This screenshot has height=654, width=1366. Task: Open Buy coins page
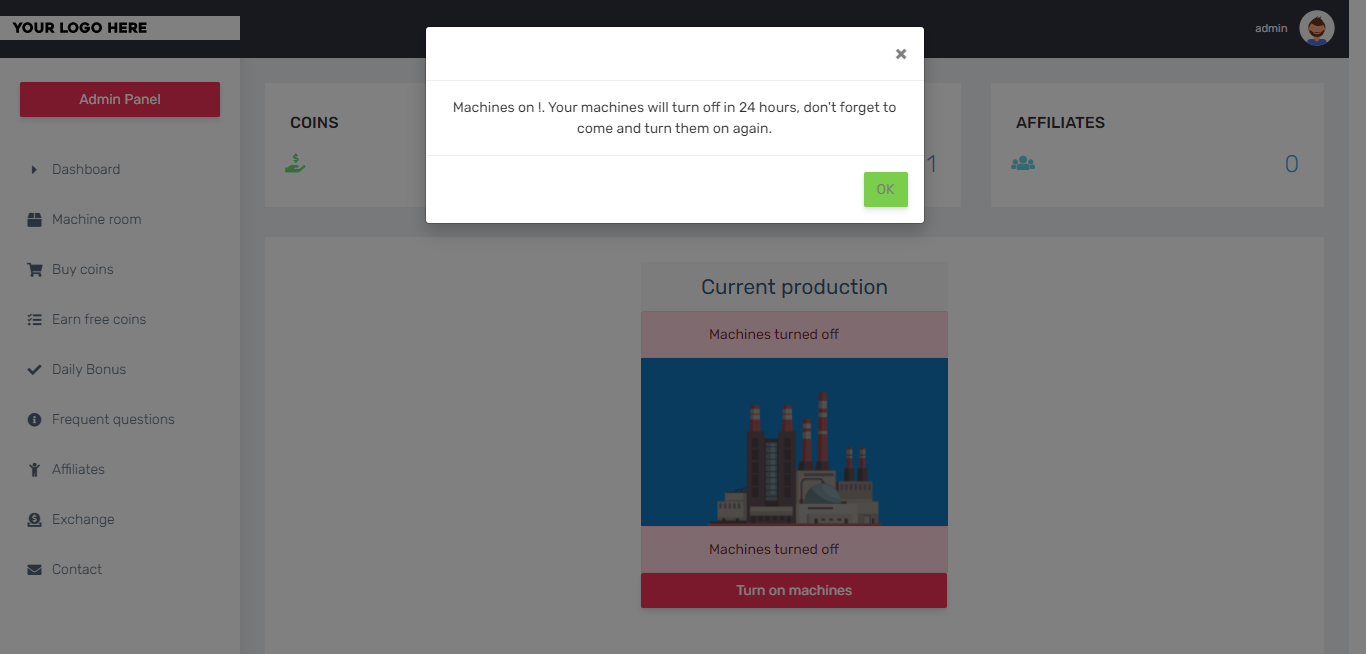click(x=82, y=269)
